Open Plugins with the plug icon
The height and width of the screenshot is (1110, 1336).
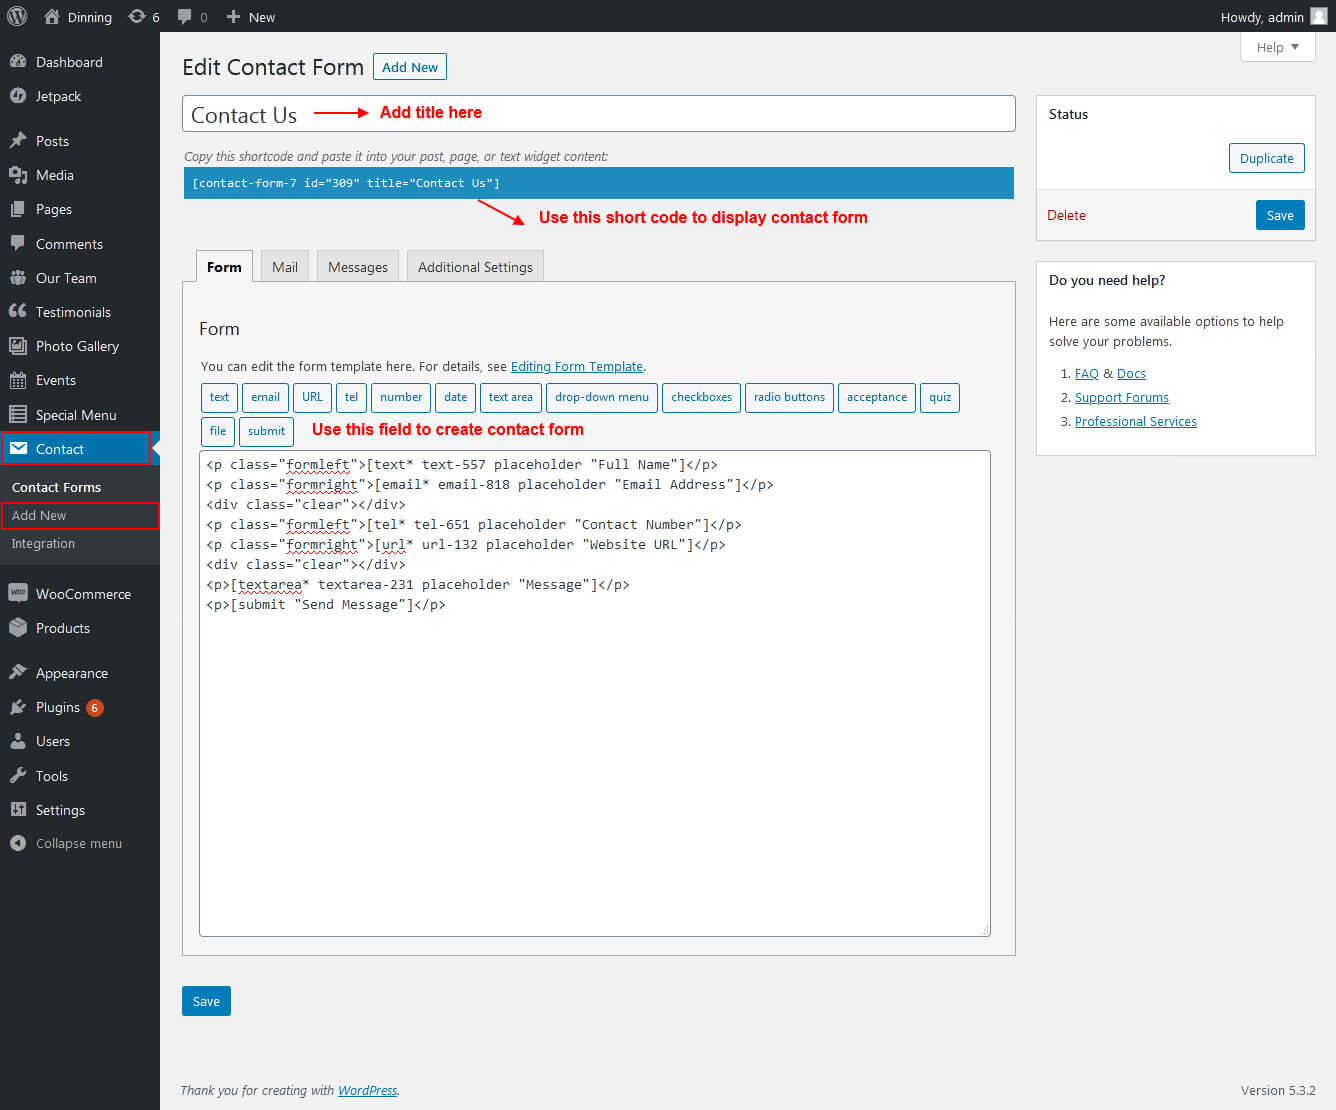(18, 707)
